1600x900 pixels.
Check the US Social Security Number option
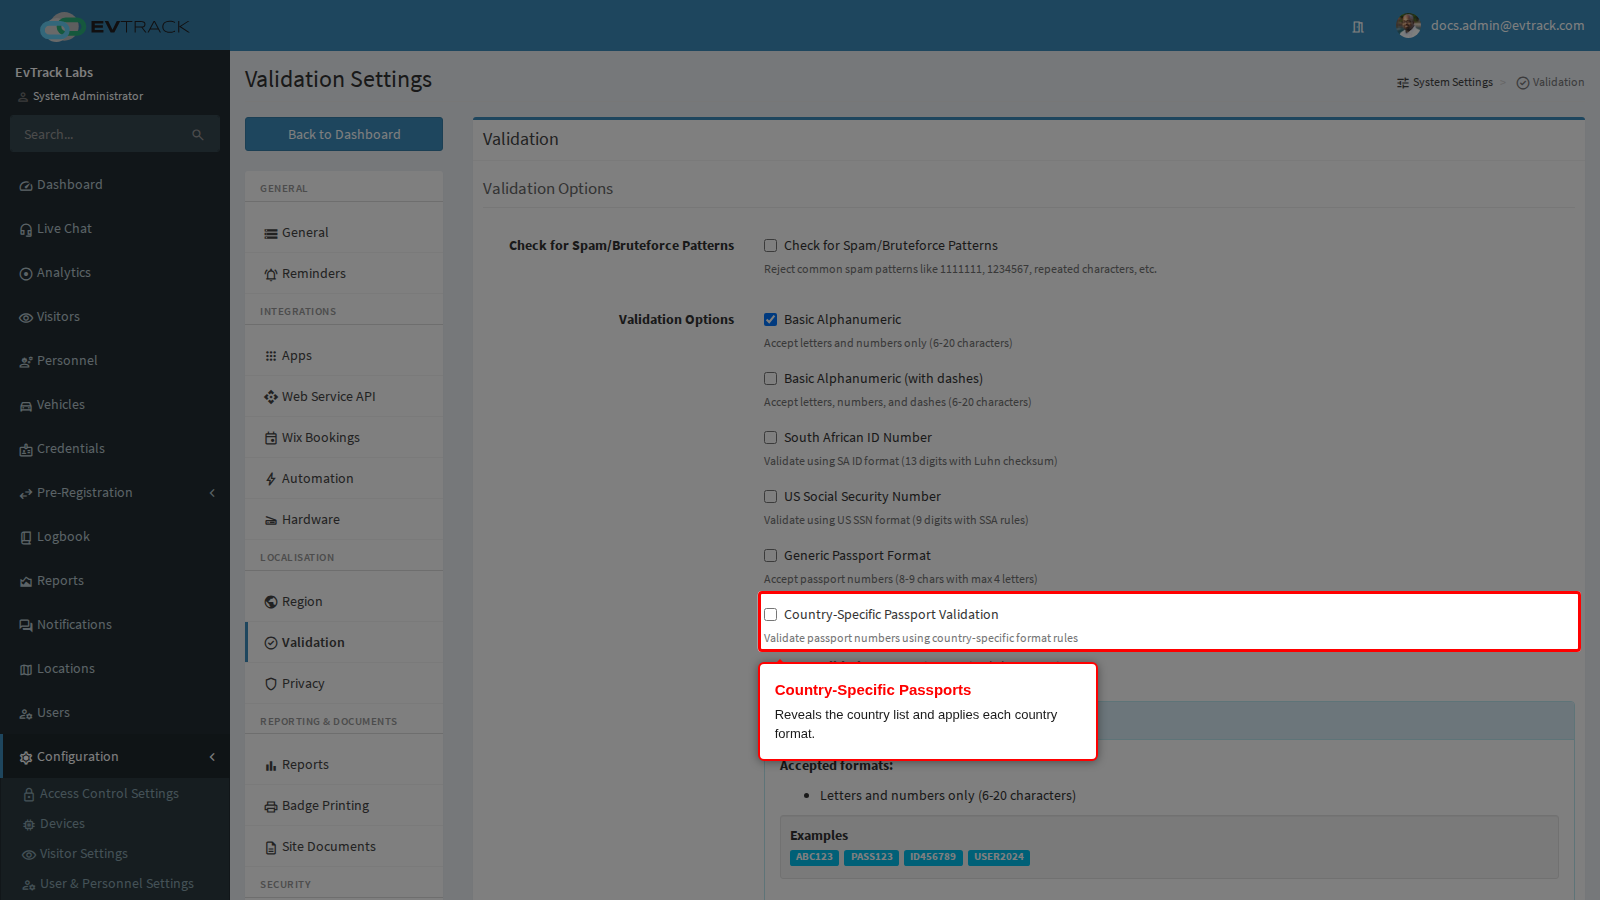point(770,497)
